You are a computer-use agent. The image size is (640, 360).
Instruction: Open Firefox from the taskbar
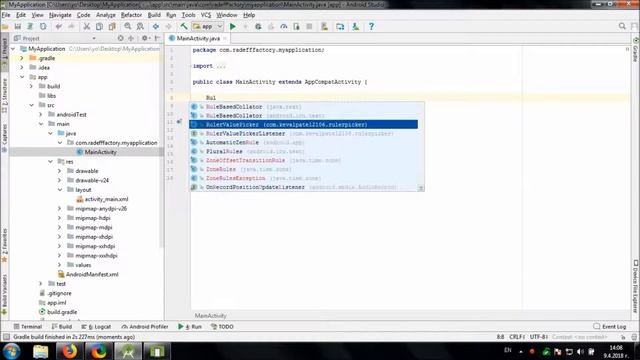click(69, 351)
